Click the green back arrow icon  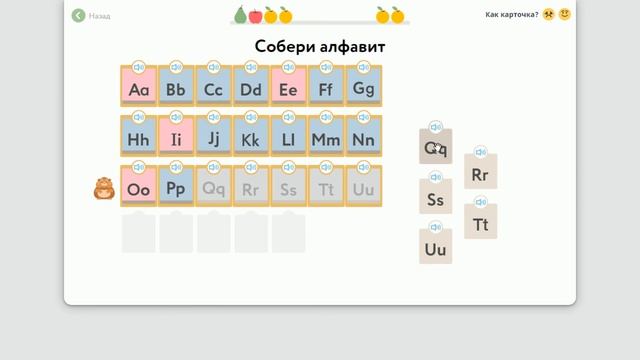point(78,16)
